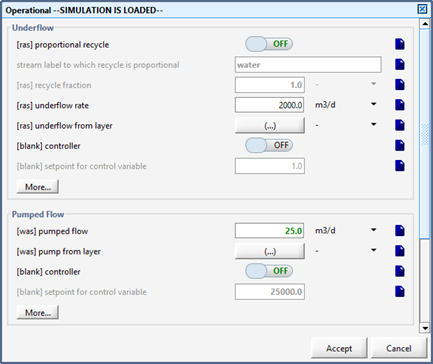Click Underflow setpoint field showing 1.0

pos(270,166)
